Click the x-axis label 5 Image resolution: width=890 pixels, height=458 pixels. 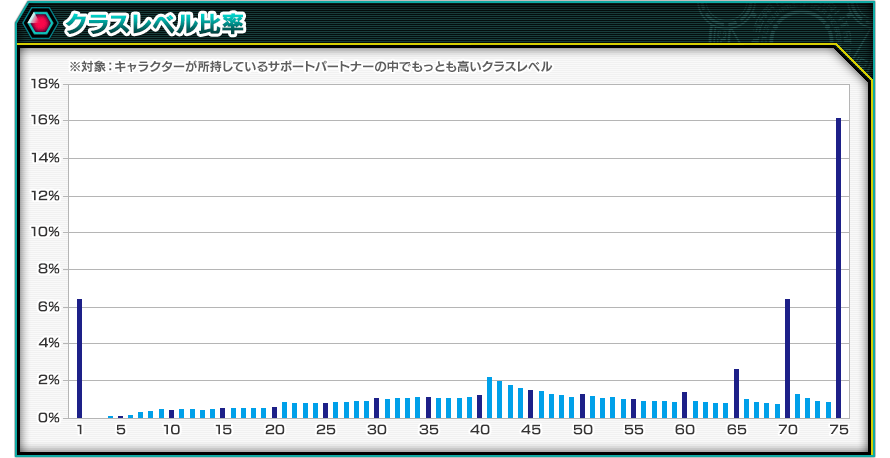click(x=120, y=430)
